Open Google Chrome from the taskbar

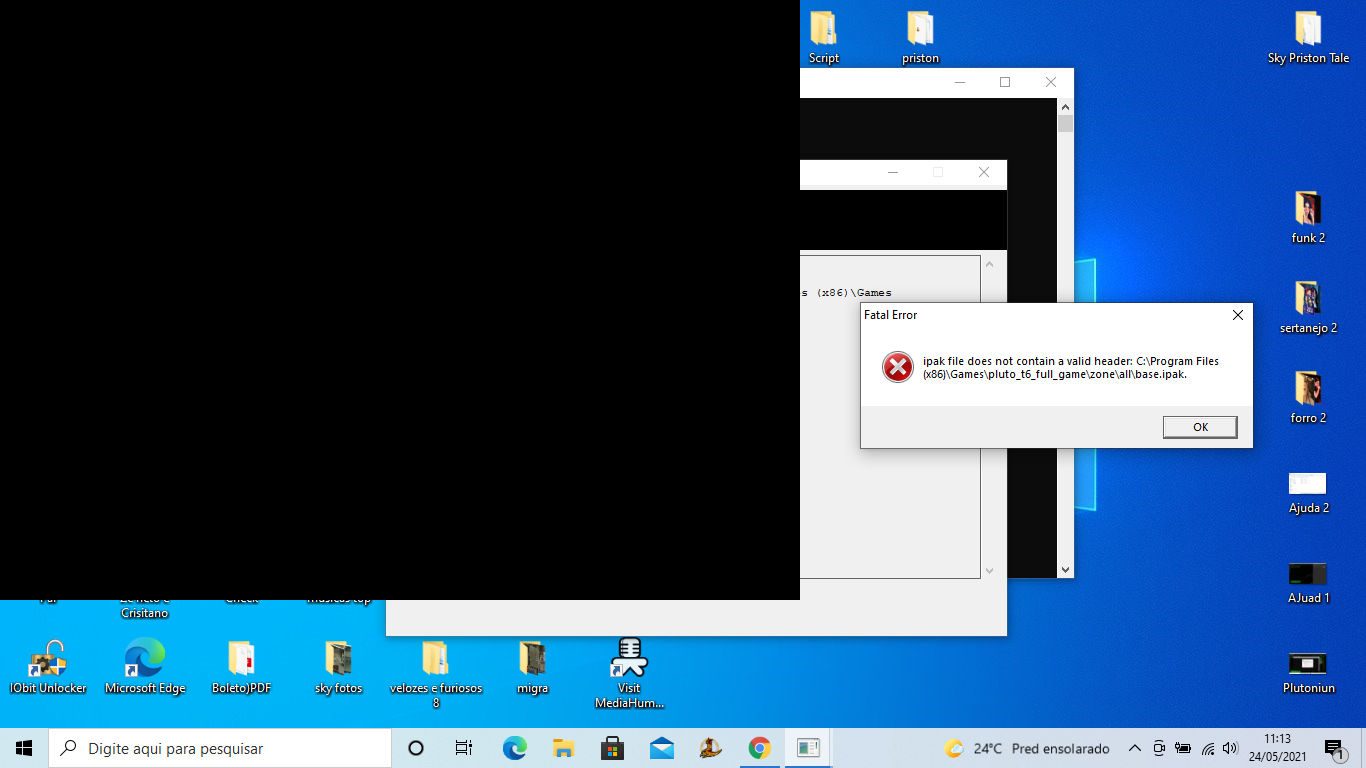pyautogui.click(x=759, y=748)
